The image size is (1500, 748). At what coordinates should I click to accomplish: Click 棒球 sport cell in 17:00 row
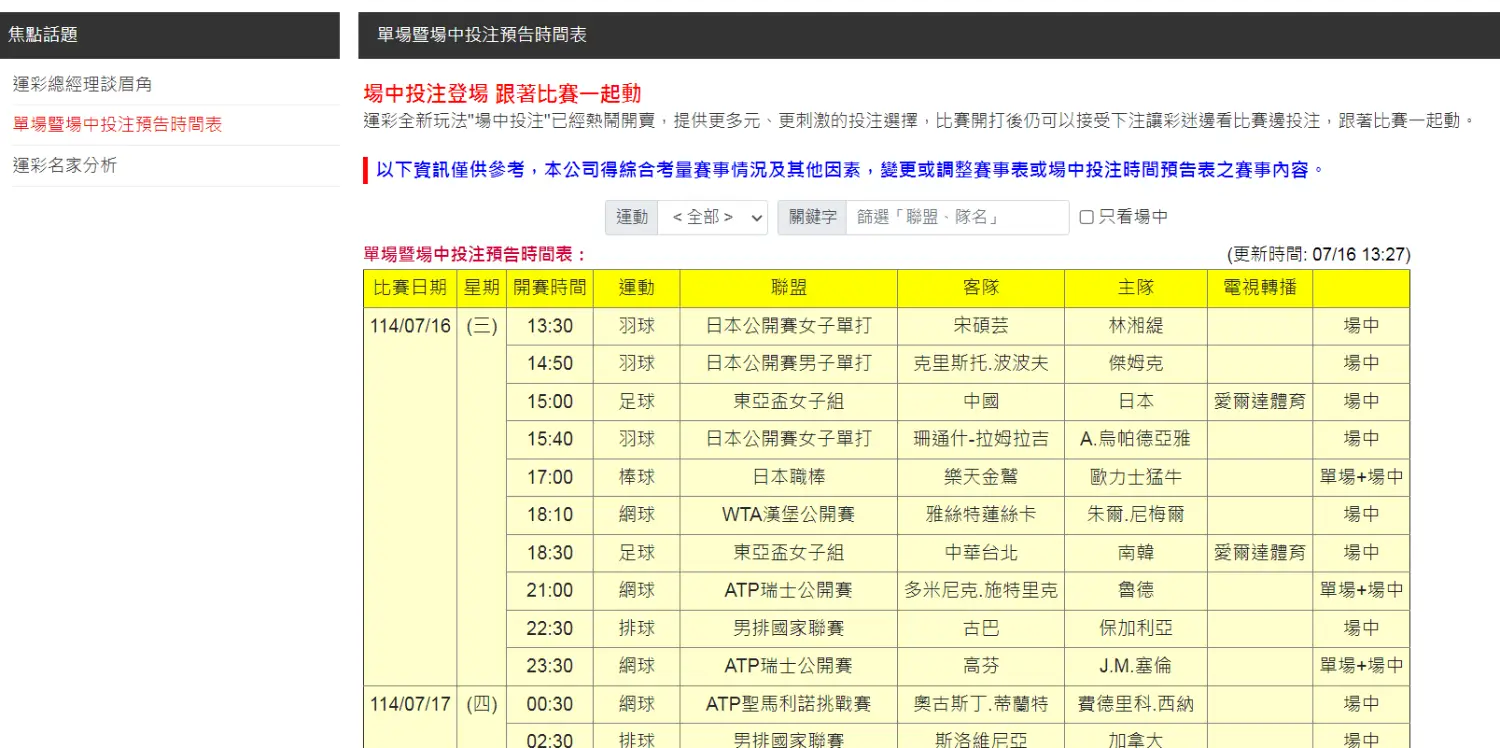(637, 477)
